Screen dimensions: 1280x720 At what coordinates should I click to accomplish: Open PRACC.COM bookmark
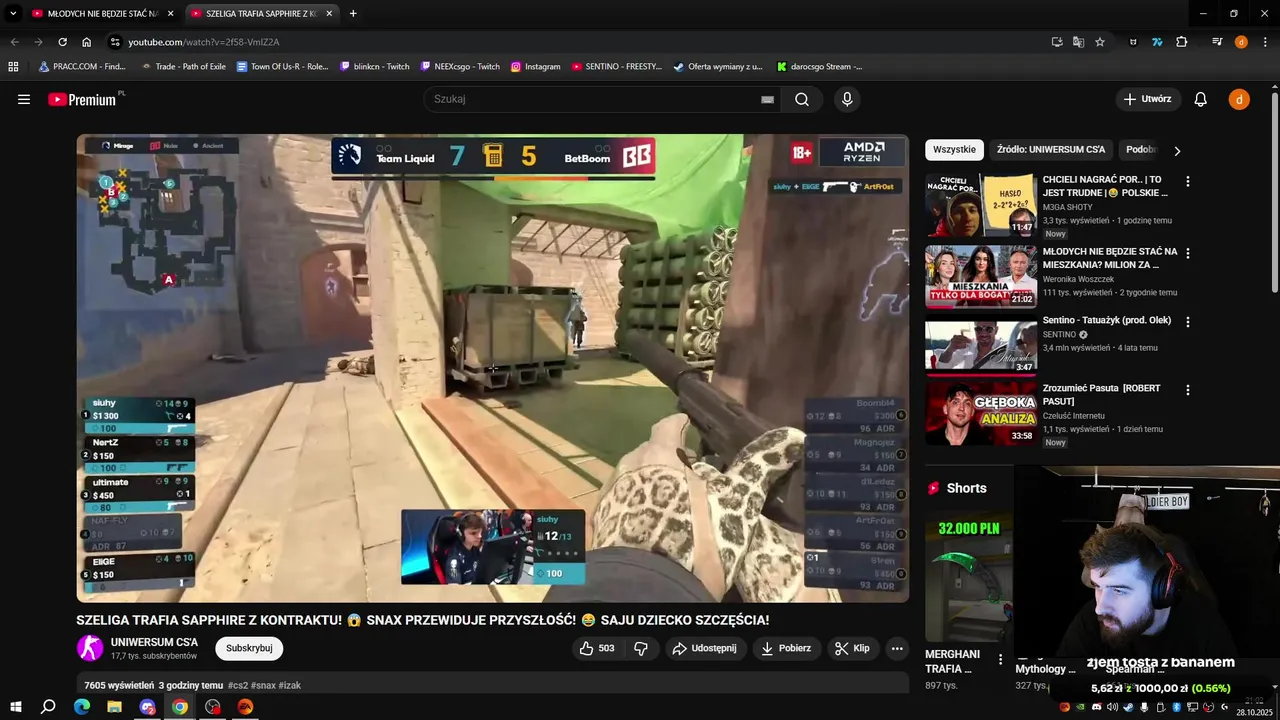click(x=82, y=66)
